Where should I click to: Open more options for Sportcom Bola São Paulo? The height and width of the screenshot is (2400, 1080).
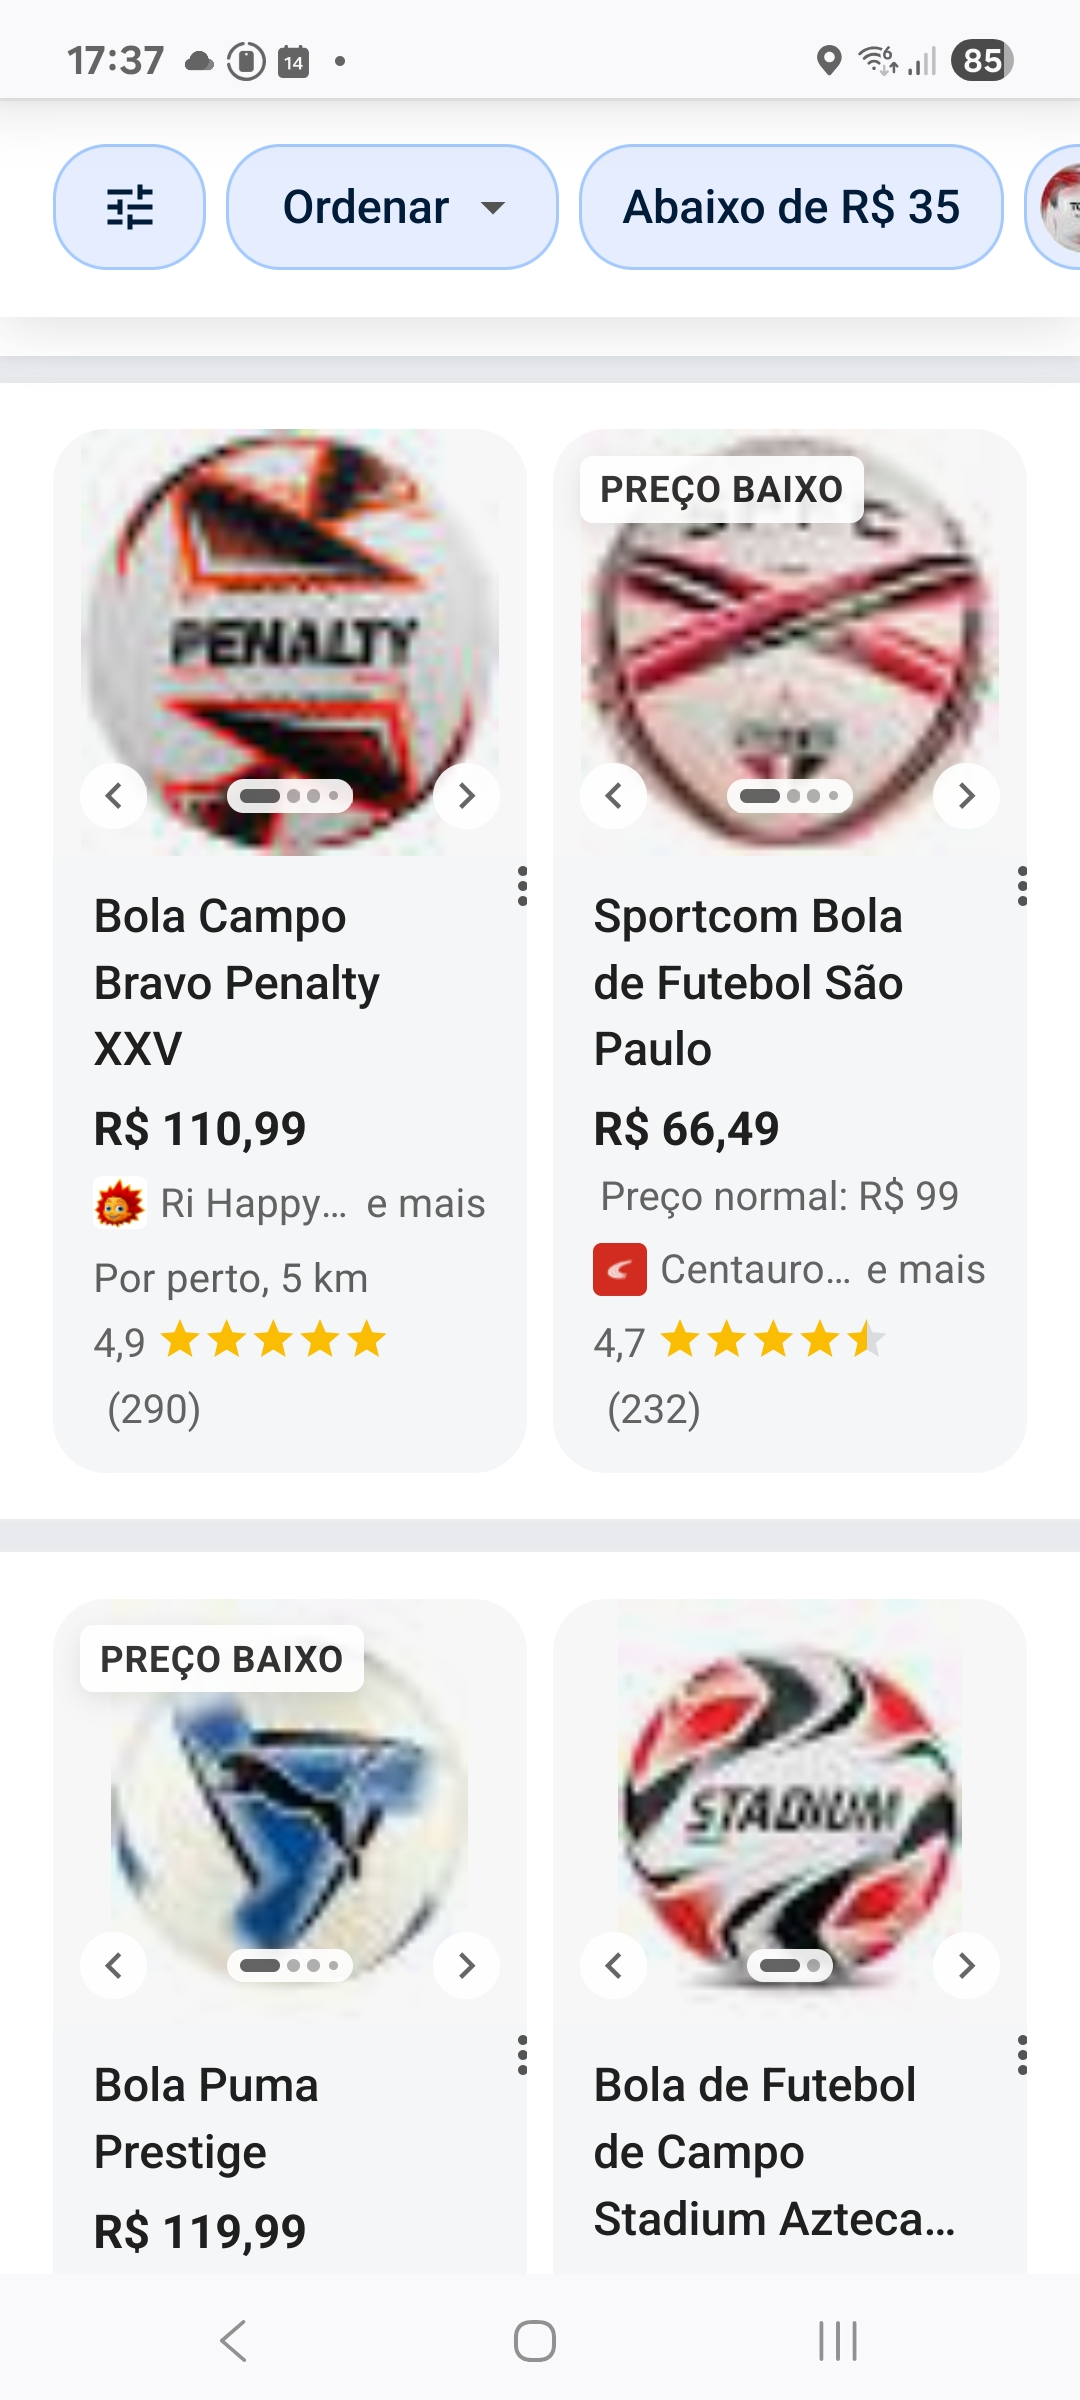tap(1021, 886)
